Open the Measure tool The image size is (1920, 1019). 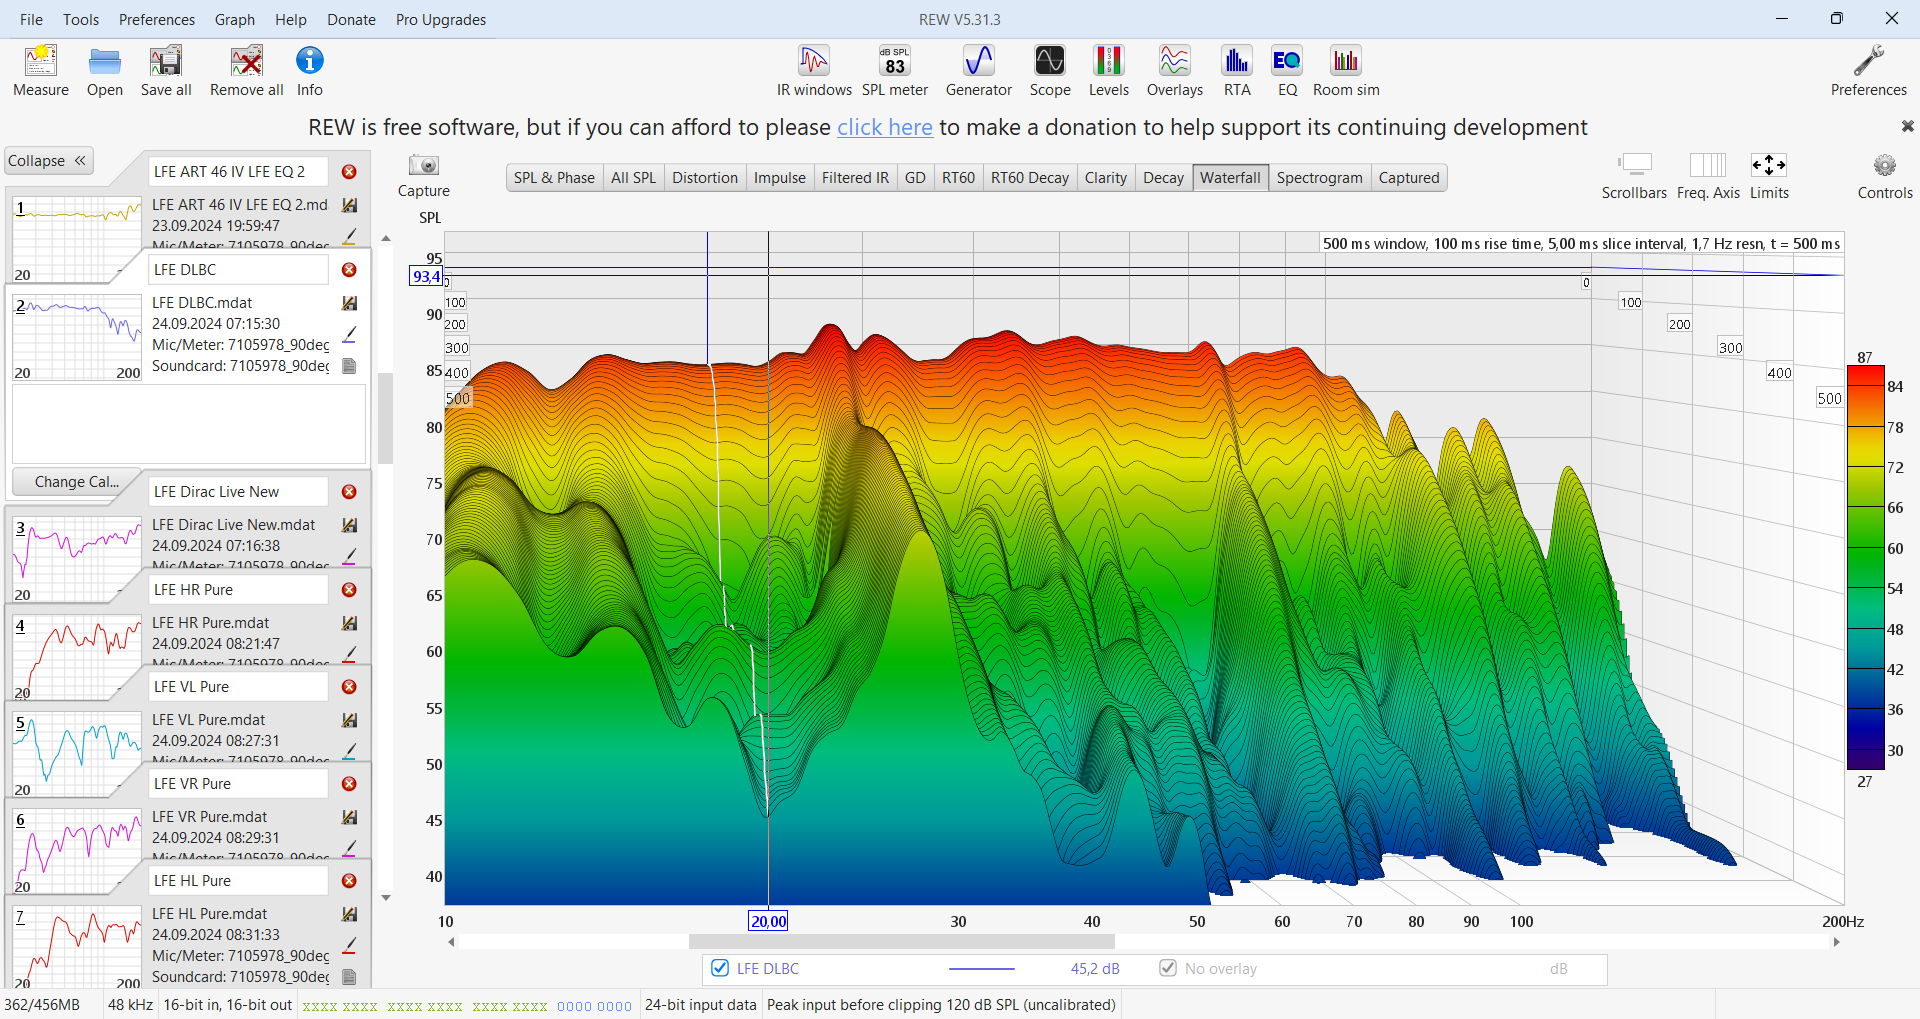41,71
